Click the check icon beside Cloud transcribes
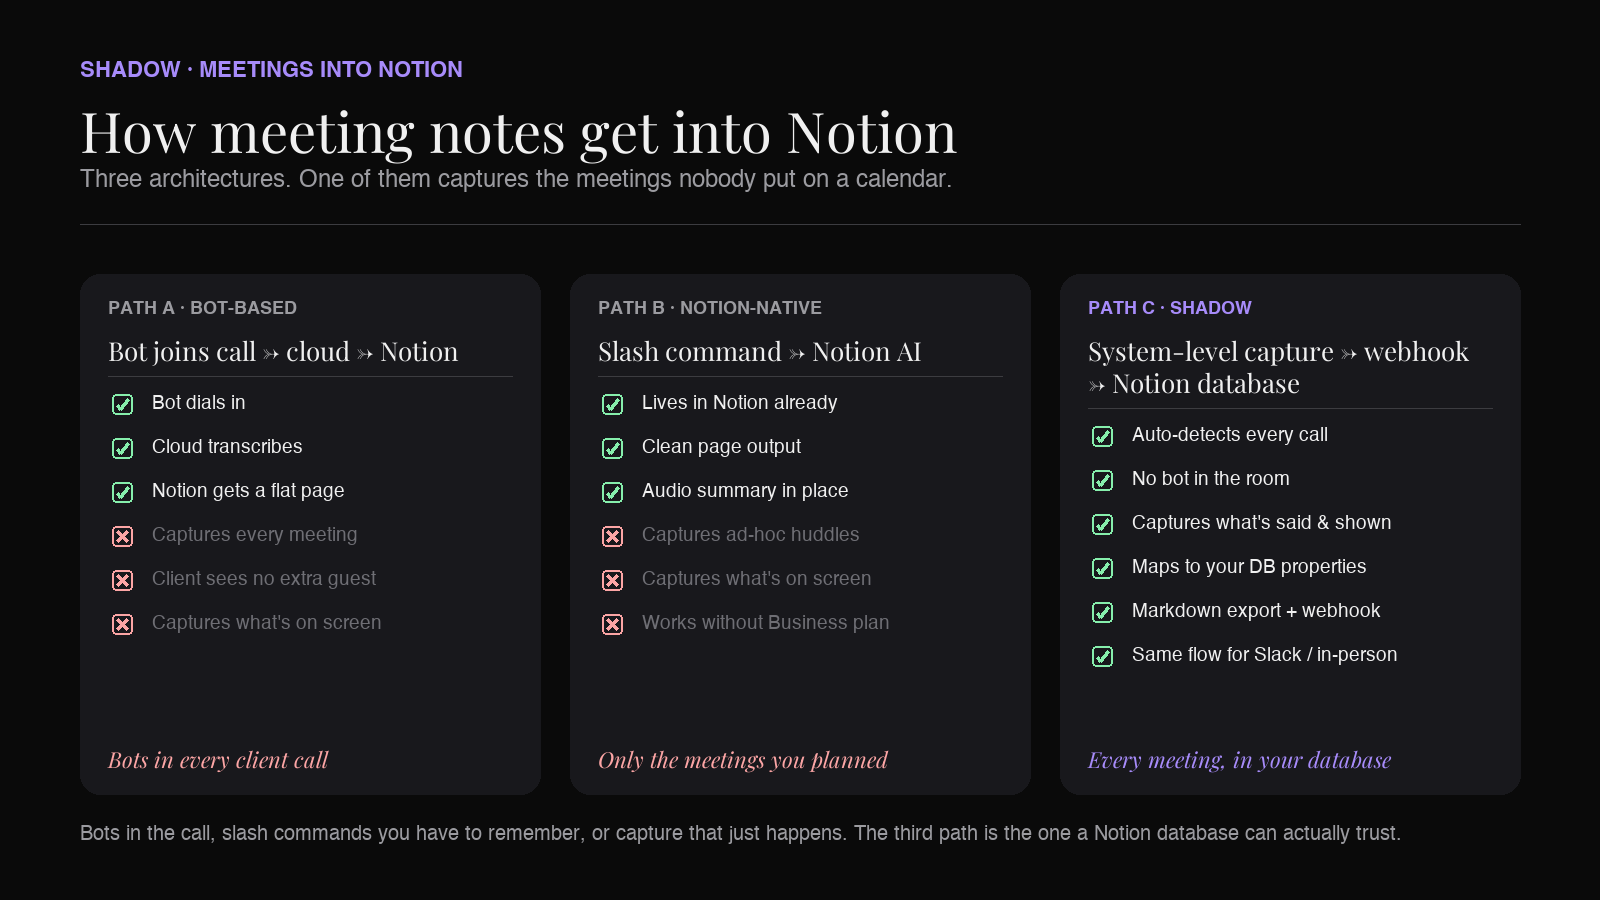 (122, 448)
